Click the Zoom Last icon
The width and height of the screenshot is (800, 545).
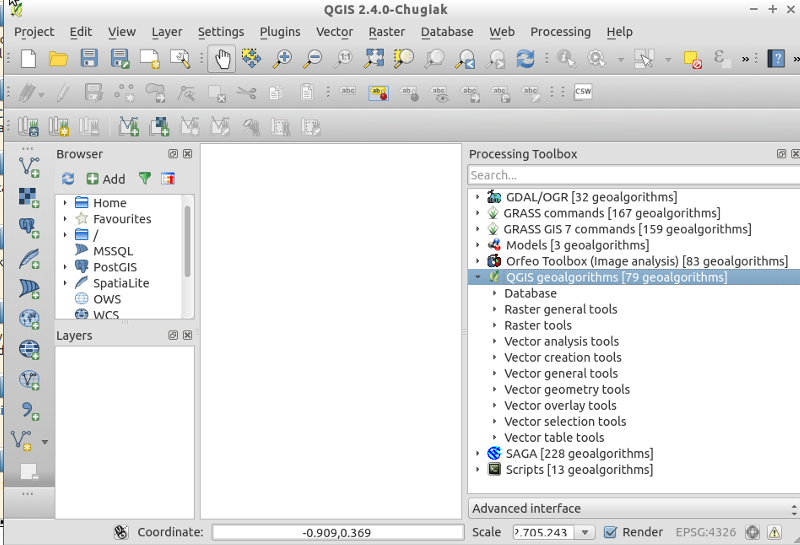pyautogui.click(x=465, y=59)
